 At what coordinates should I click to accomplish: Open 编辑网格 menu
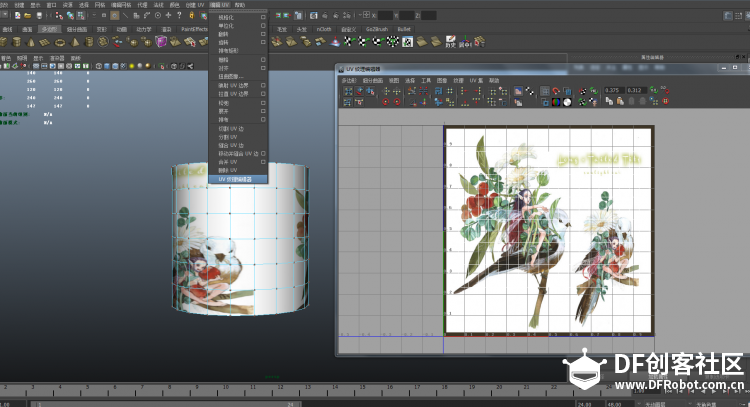click(121, 5)
